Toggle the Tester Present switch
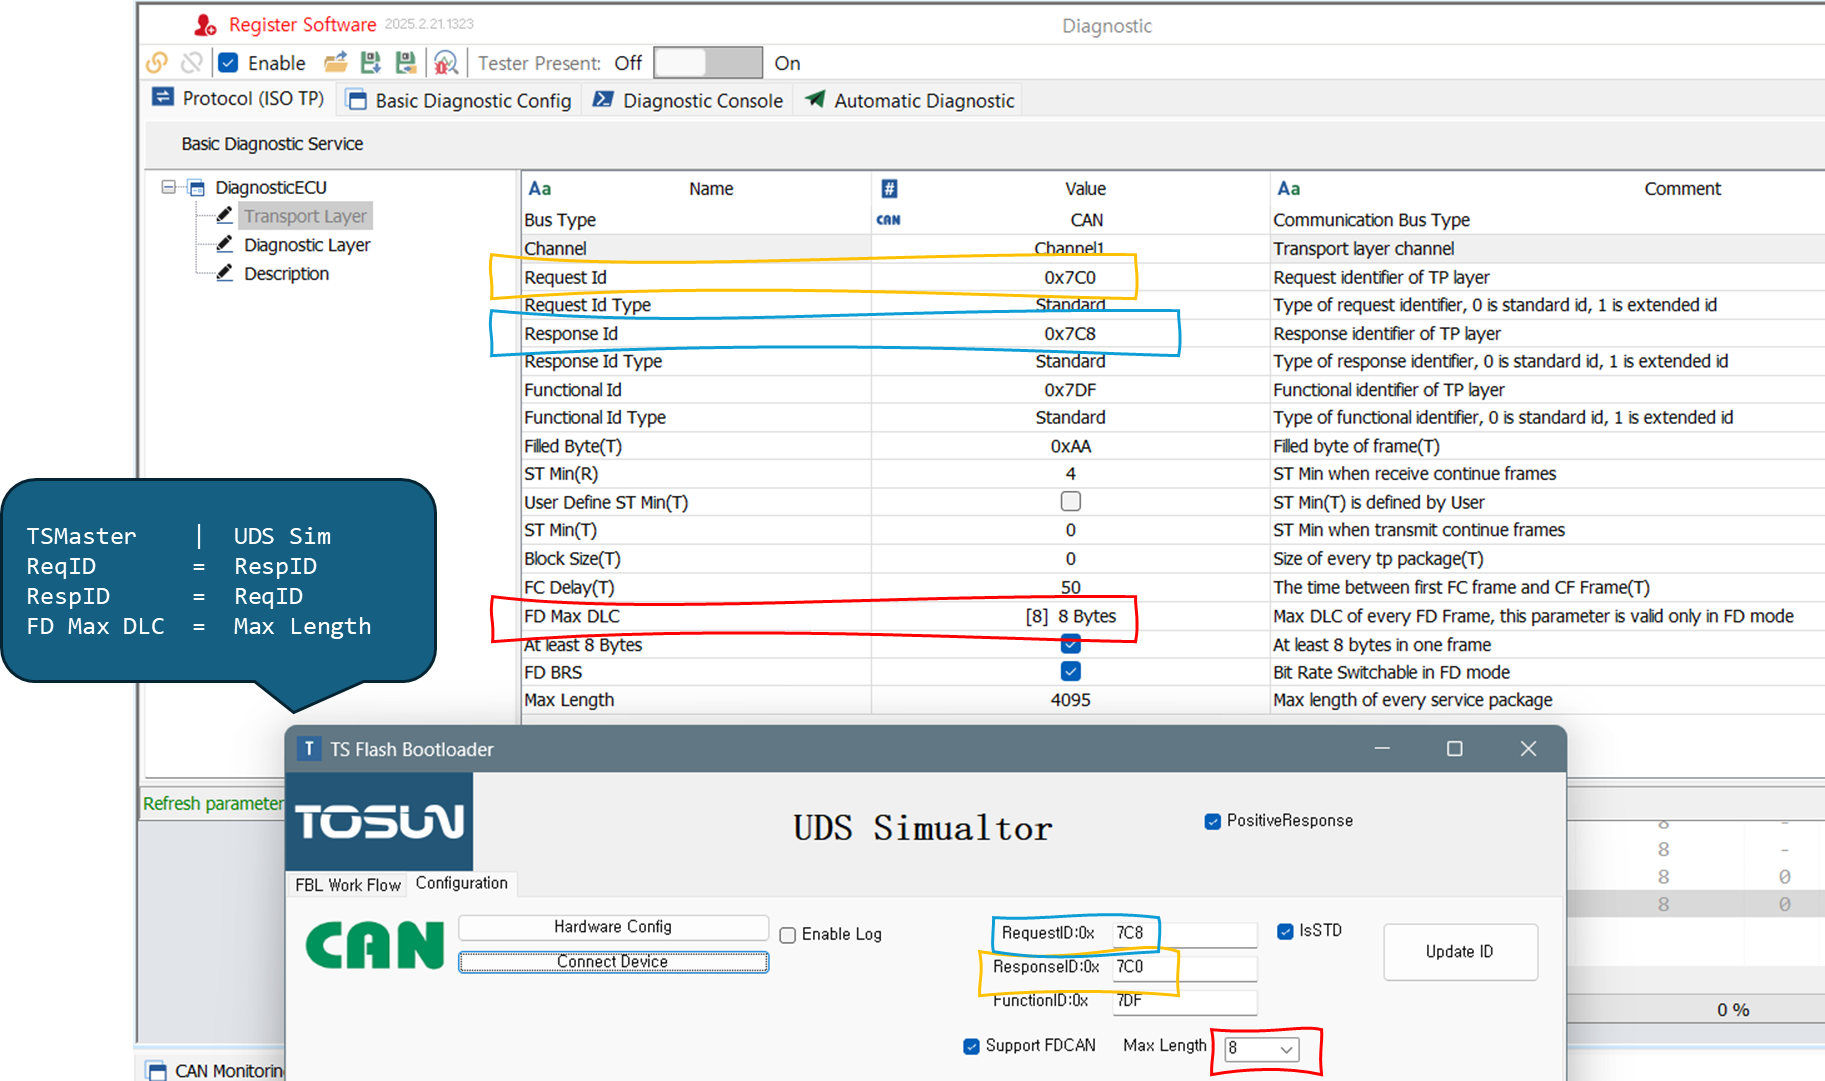Viewport: 1825px width, 1081px height. click(x=708, y=63)
